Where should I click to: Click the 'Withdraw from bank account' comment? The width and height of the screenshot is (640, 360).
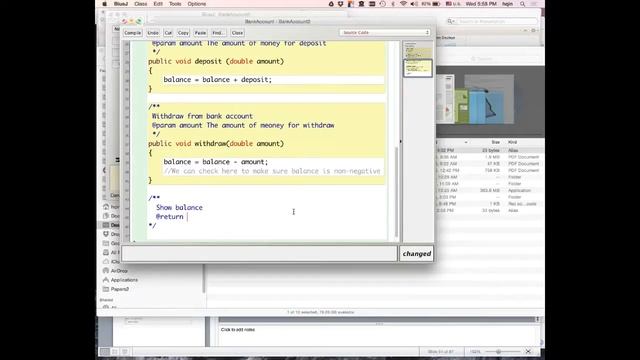tap(202, 116)
